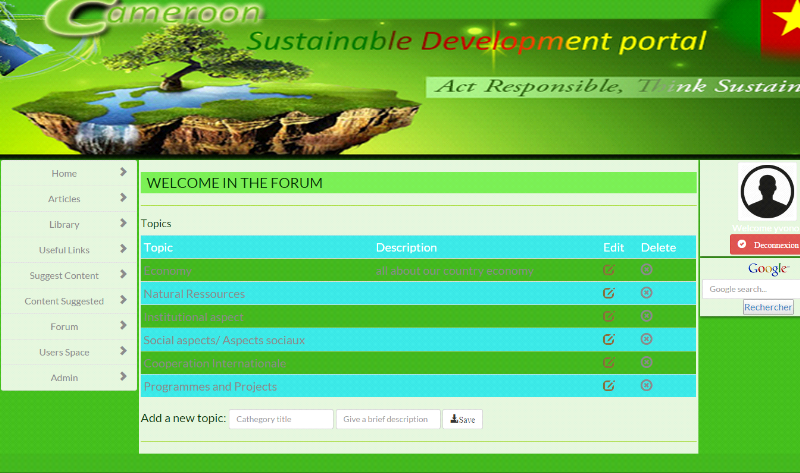Click the Save button
This screenshot has width=800, height=473.
click(462, 419)
